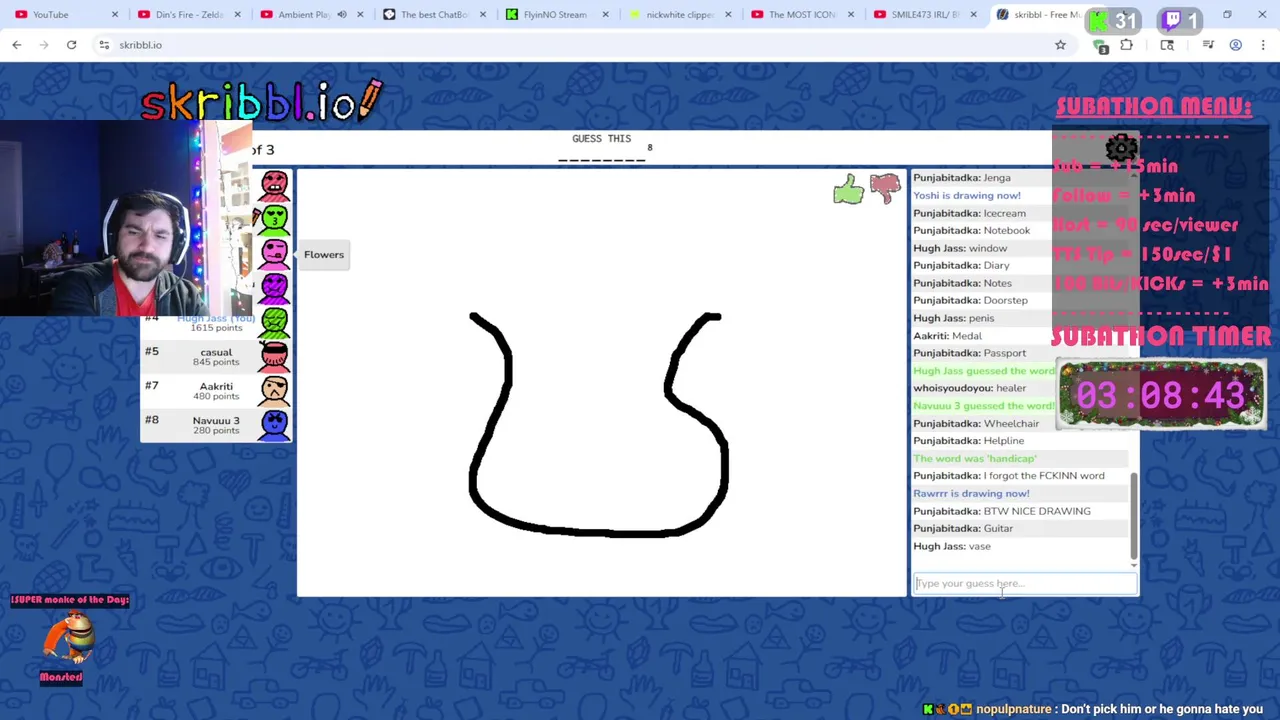Click the 'Type your guess here' chat box
The width and height of the screenshot is (1280, 720).
1025,584
